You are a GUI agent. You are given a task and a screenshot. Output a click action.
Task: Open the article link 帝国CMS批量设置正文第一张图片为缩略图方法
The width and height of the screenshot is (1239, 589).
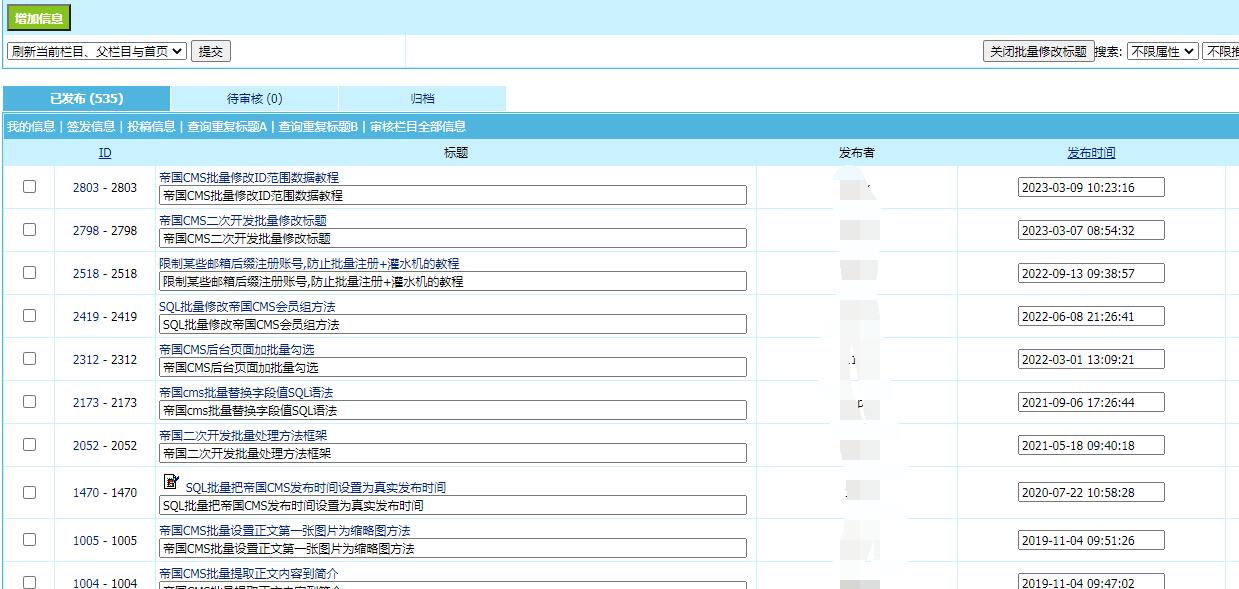tap(285, 530)
